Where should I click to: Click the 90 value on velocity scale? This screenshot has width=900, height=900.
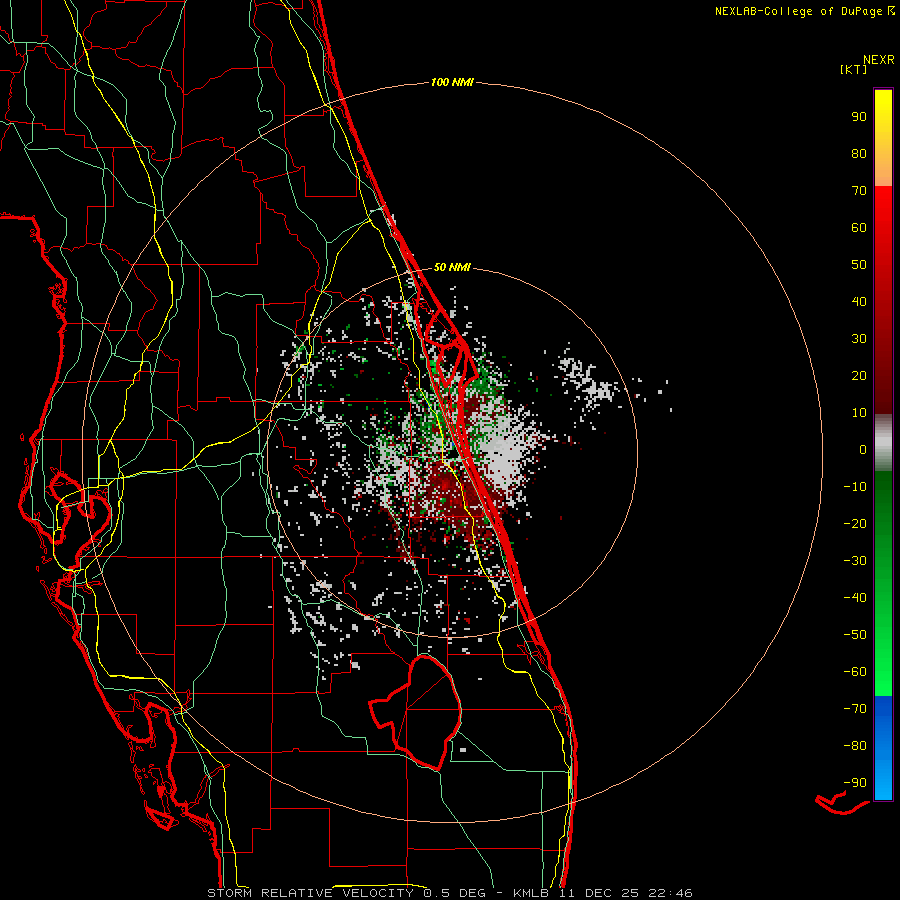pyautogui.click(x=859, y=117)
